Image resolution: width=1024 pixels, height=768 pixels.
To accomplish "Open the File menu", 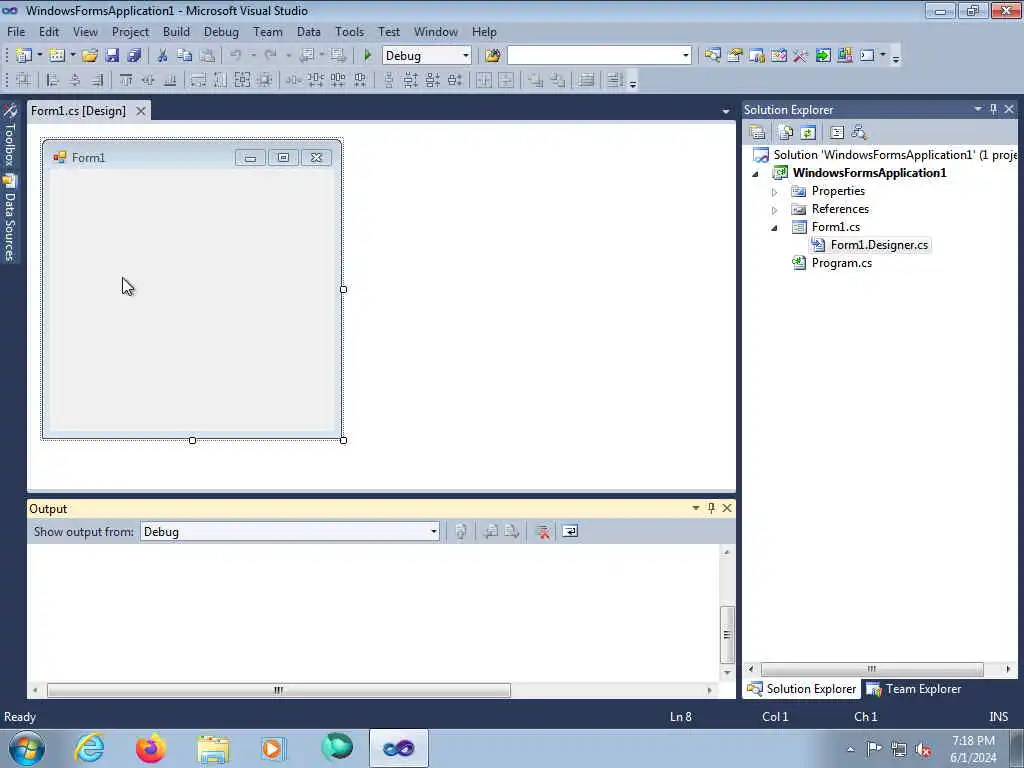I will (x=16, y=32).
